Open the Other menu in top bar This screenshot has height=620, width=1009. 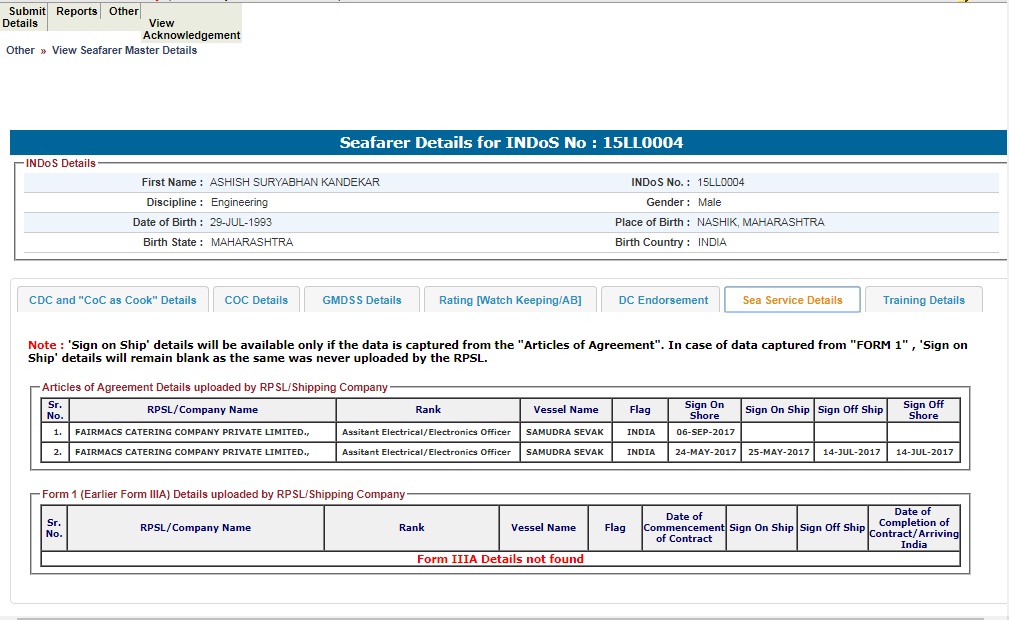coord(124,12)
